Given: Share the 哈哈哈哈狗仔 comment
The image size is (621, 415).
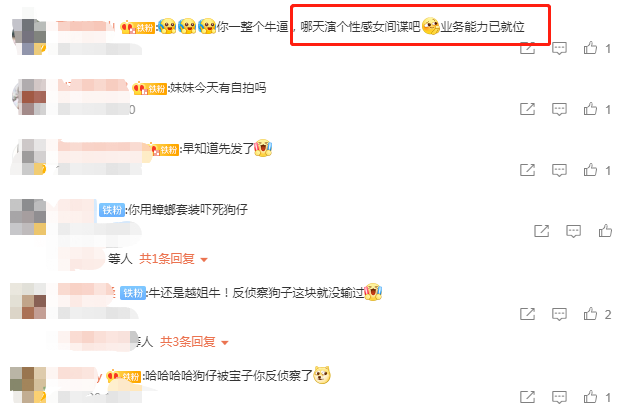Looking at the screenshot, I should pos(527,397).
